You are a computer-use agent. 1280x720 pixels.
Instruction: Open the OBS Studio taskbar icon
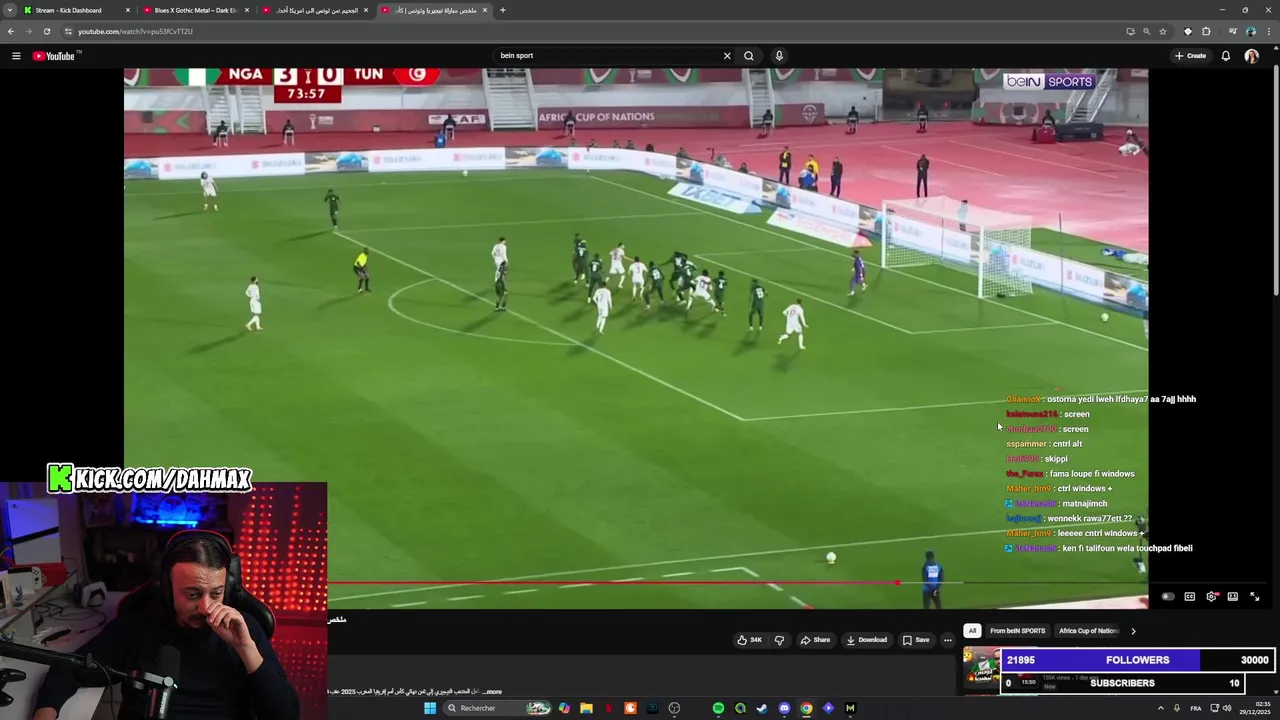click(x=674, y=708)
